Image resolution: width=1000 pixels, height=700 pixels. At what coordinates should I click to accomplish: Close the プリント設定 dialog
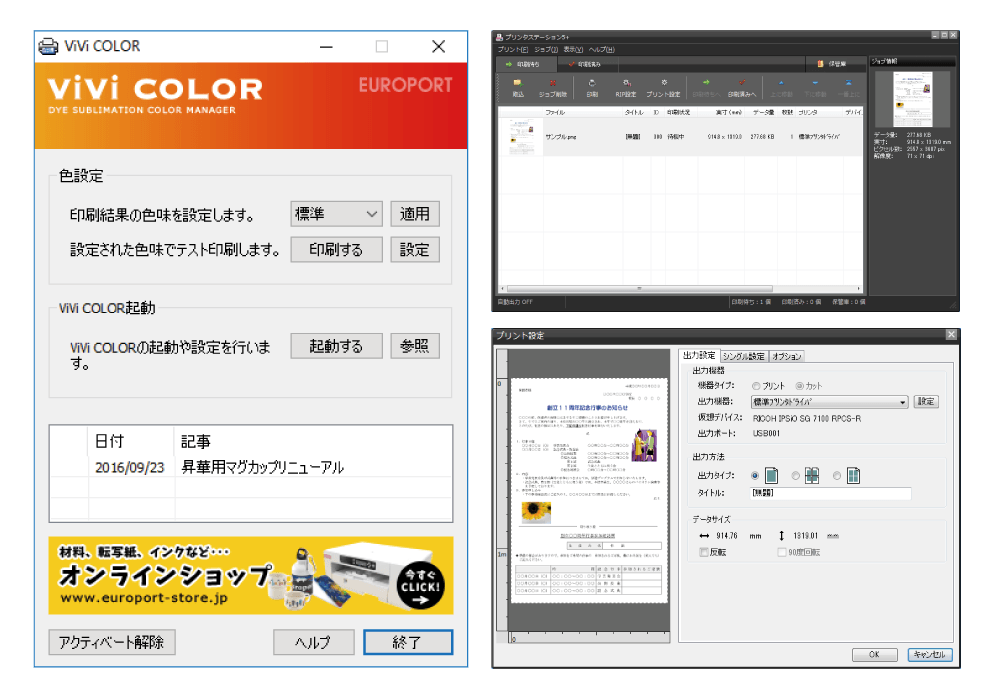click(951, 335)
